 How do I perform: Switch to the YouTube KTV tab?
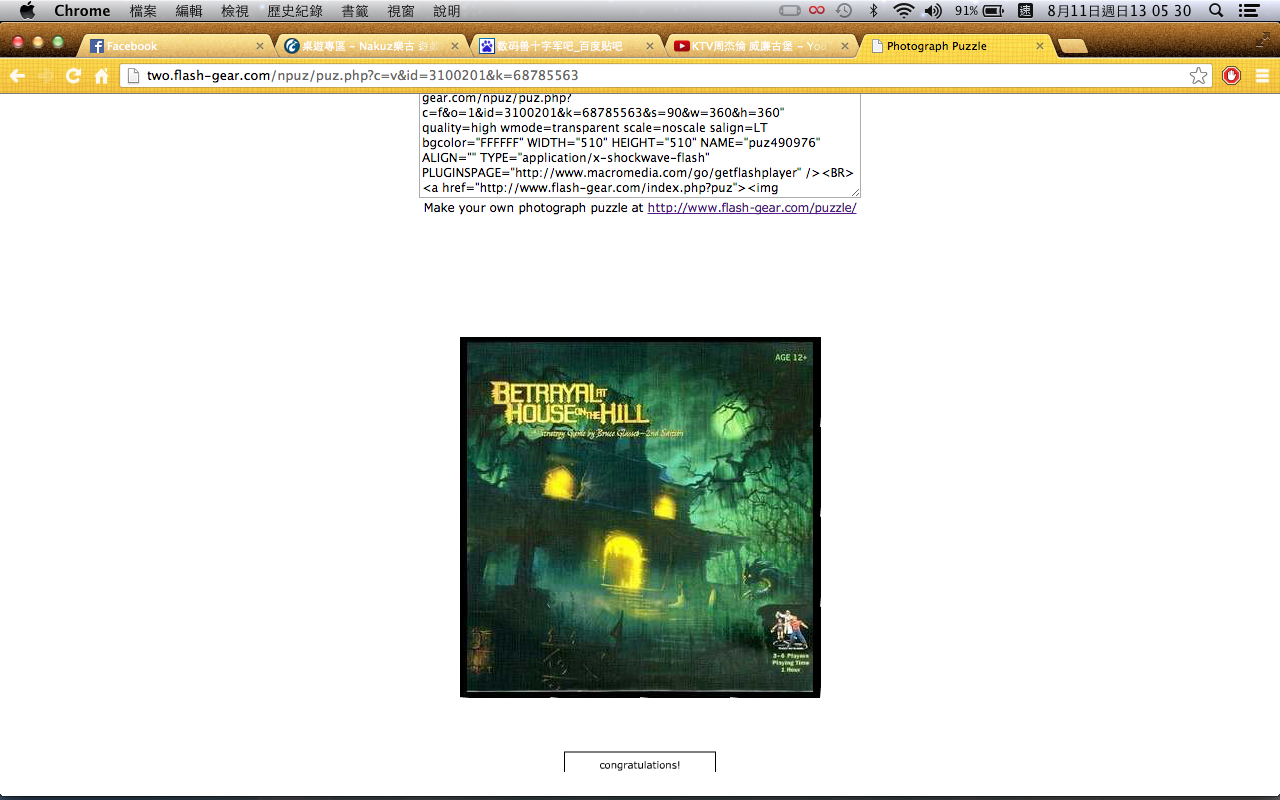point(757,46)
